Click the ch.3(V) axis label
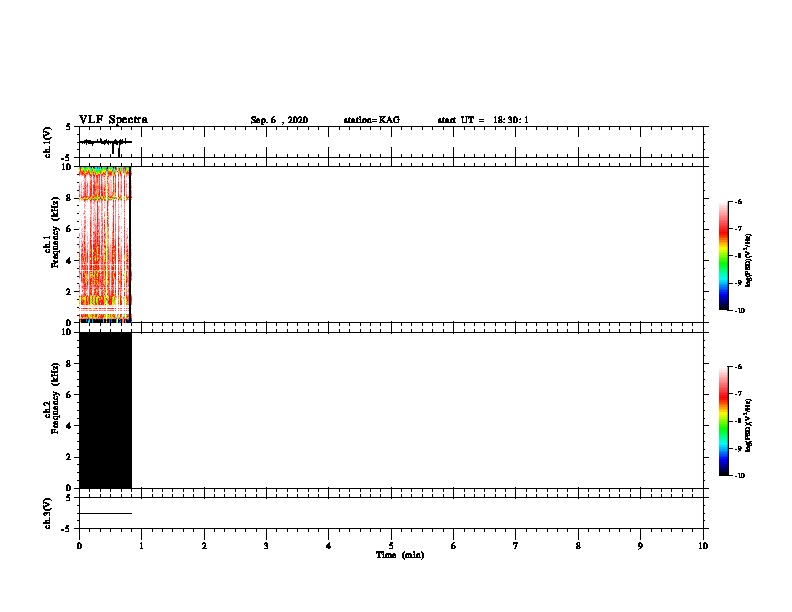 coord(47,513)
